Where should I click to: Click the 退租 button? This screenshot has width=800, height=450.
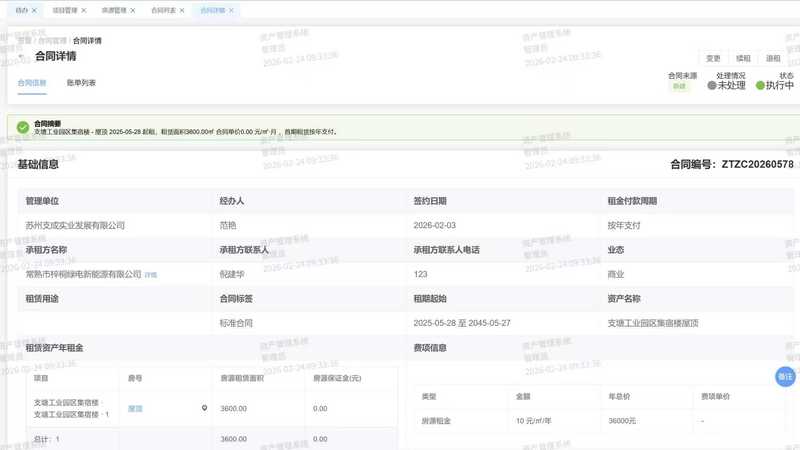(x=773, y=58)
